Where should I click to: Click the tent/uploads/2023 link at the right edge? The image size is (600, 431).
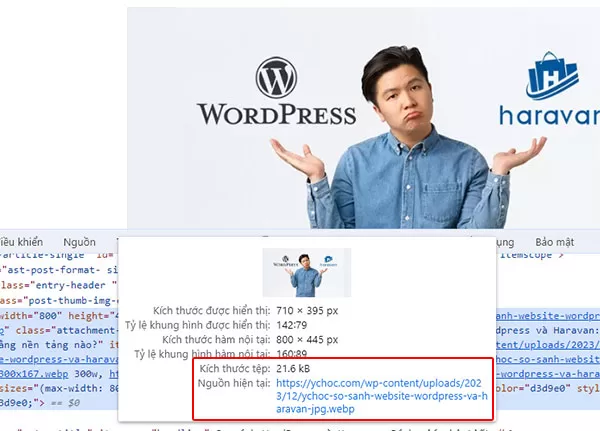(x=548, y=345)
